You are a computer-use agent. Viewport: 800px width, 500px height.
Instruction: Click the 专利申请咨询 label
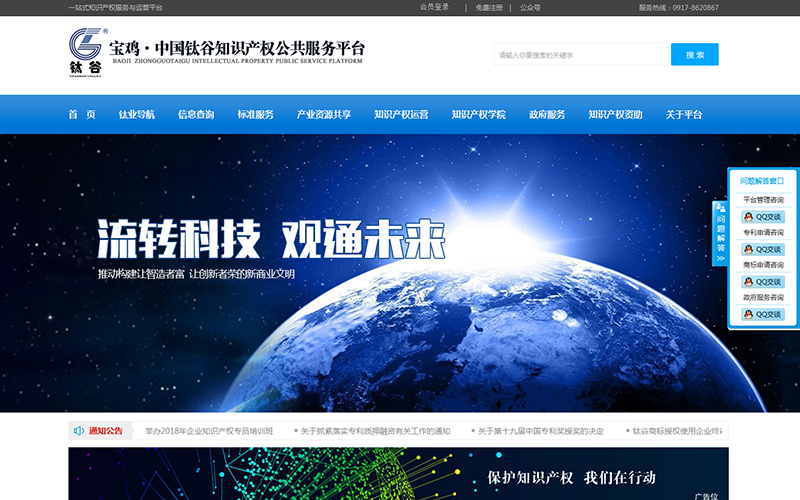(763, 233)
